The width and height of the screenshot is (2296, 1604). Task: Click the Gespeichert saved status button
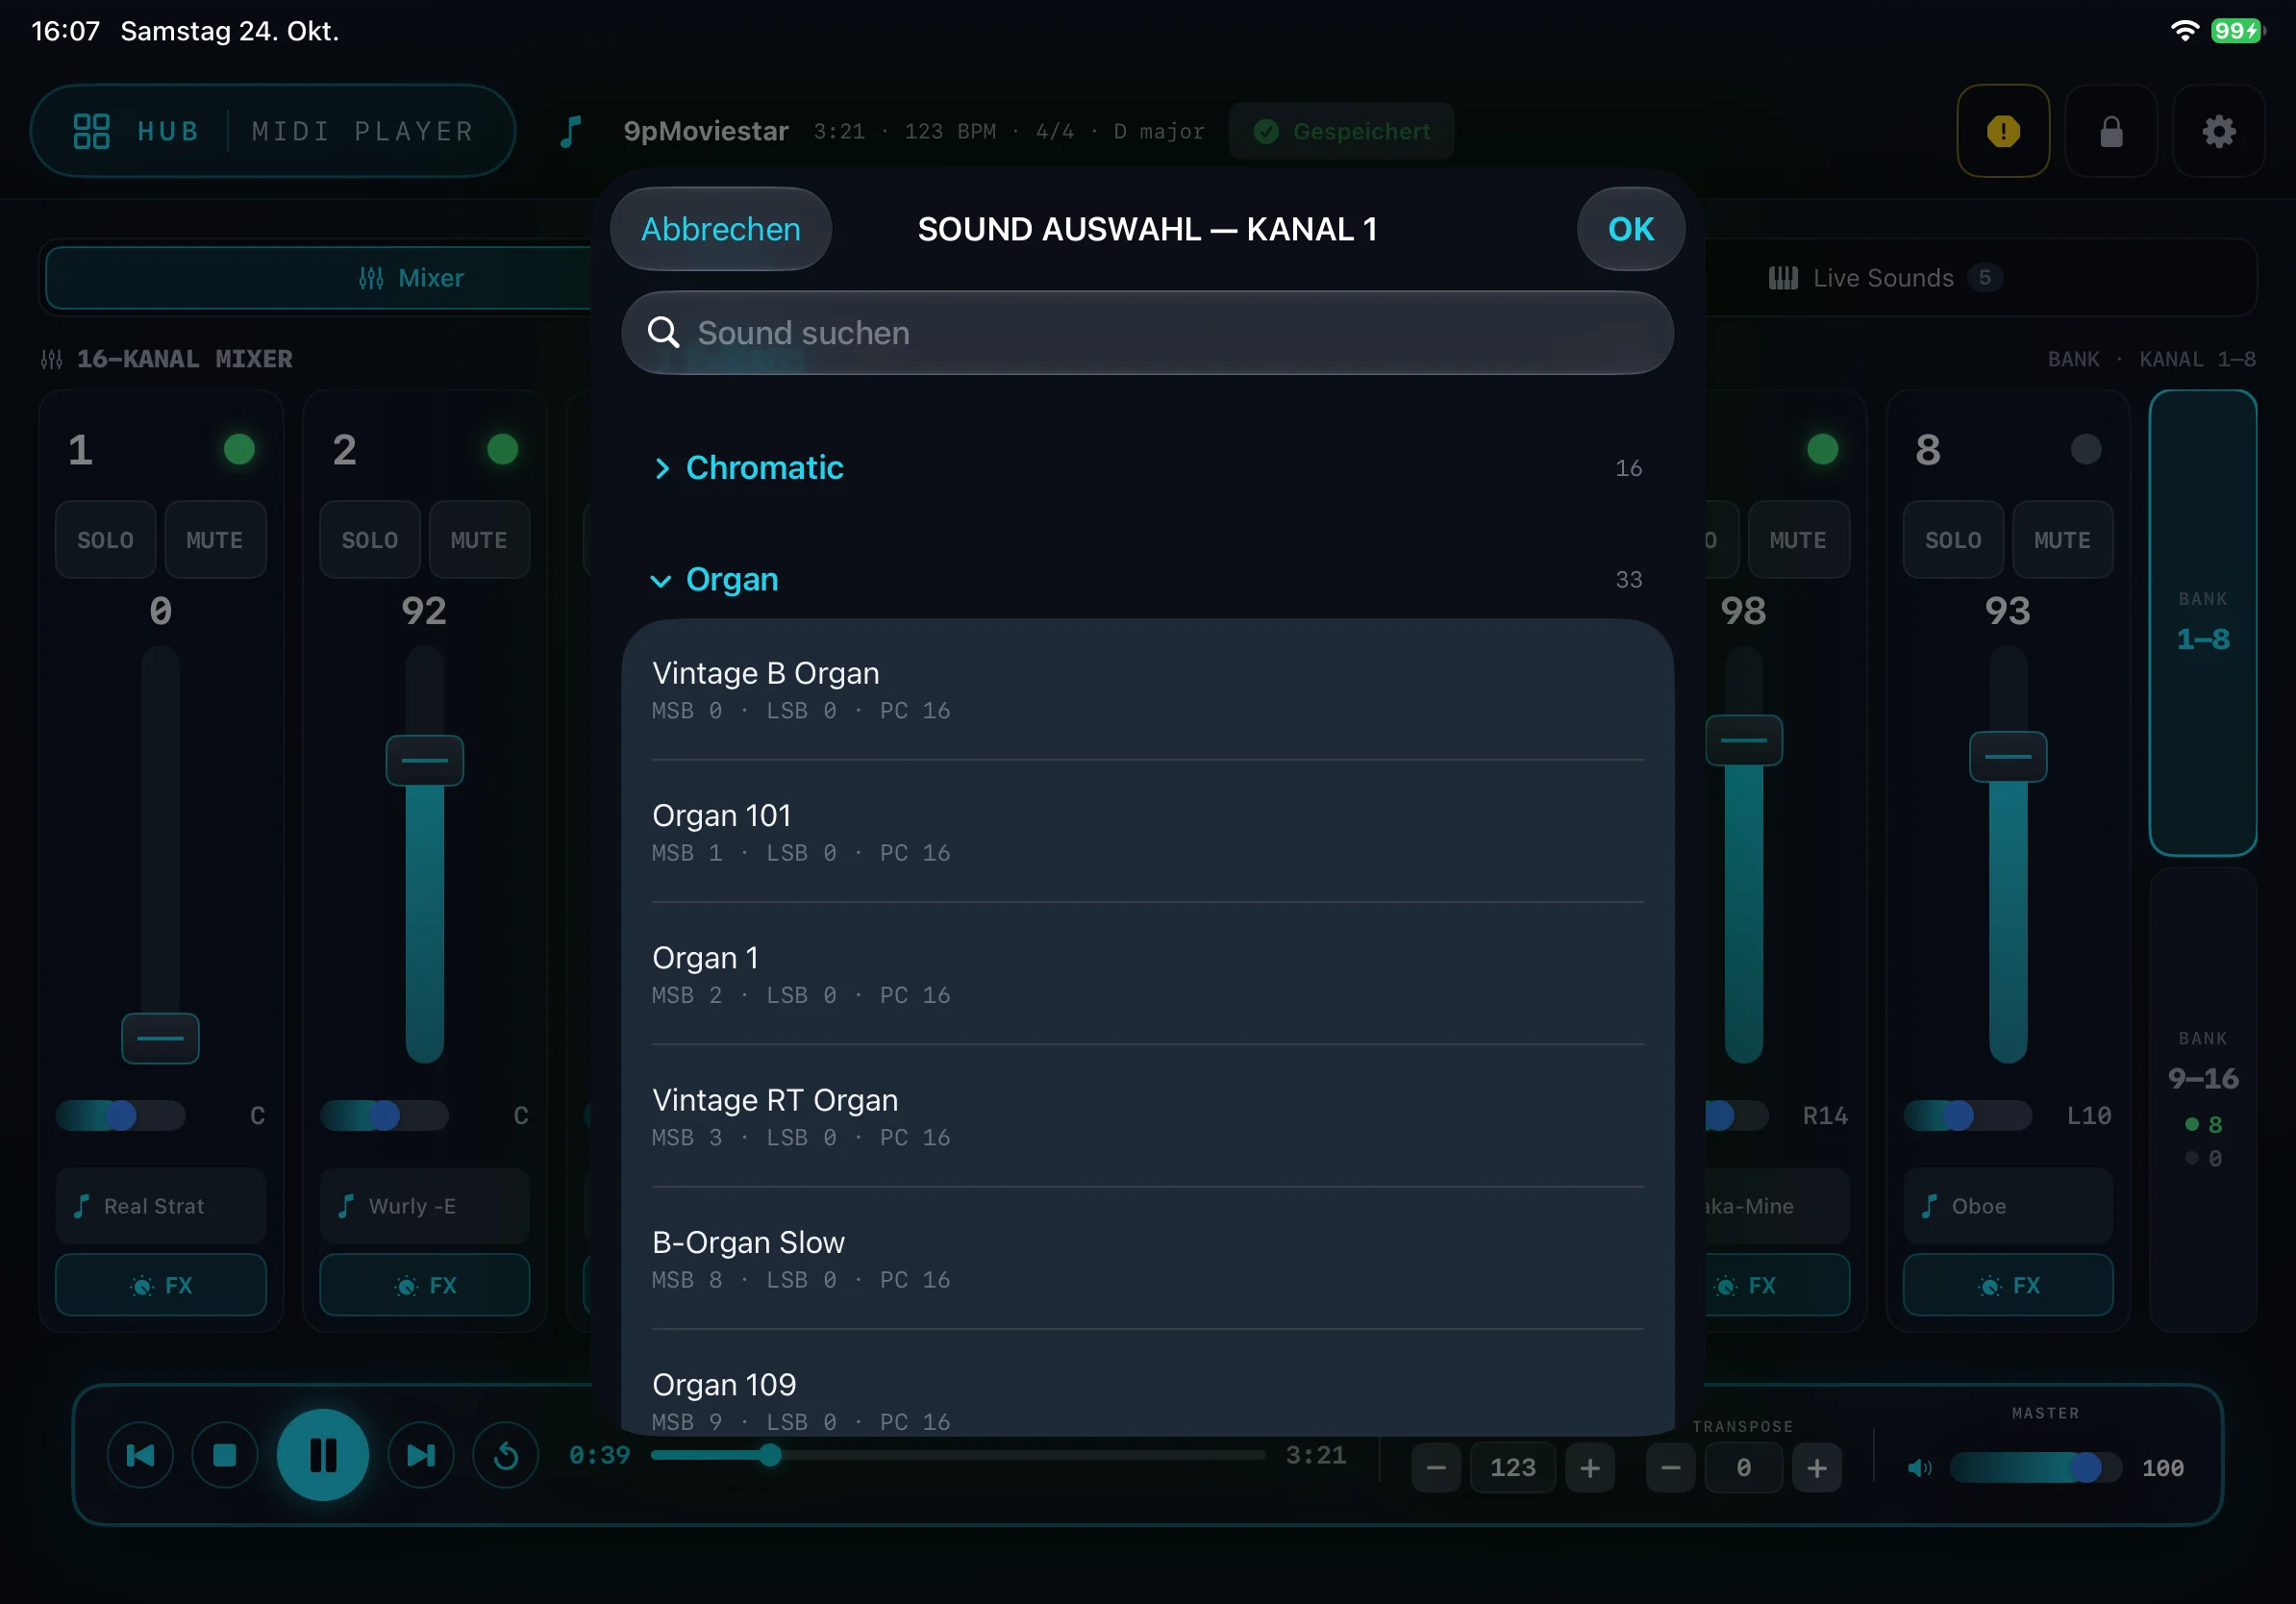pos(1341,131)
